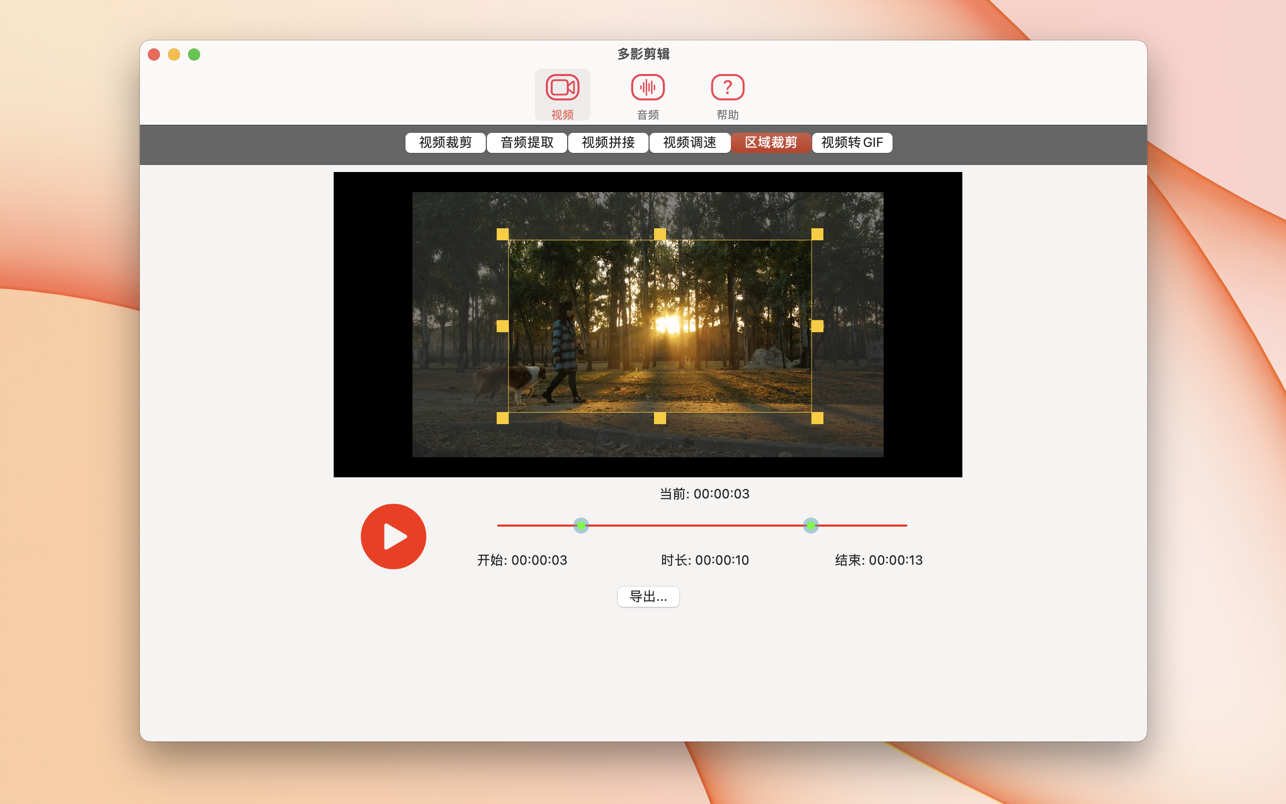Image resolution: width=1286 pixels, height=804 pixels.
Task: Maximize the window with green button
Action: (x=194, y=54)
